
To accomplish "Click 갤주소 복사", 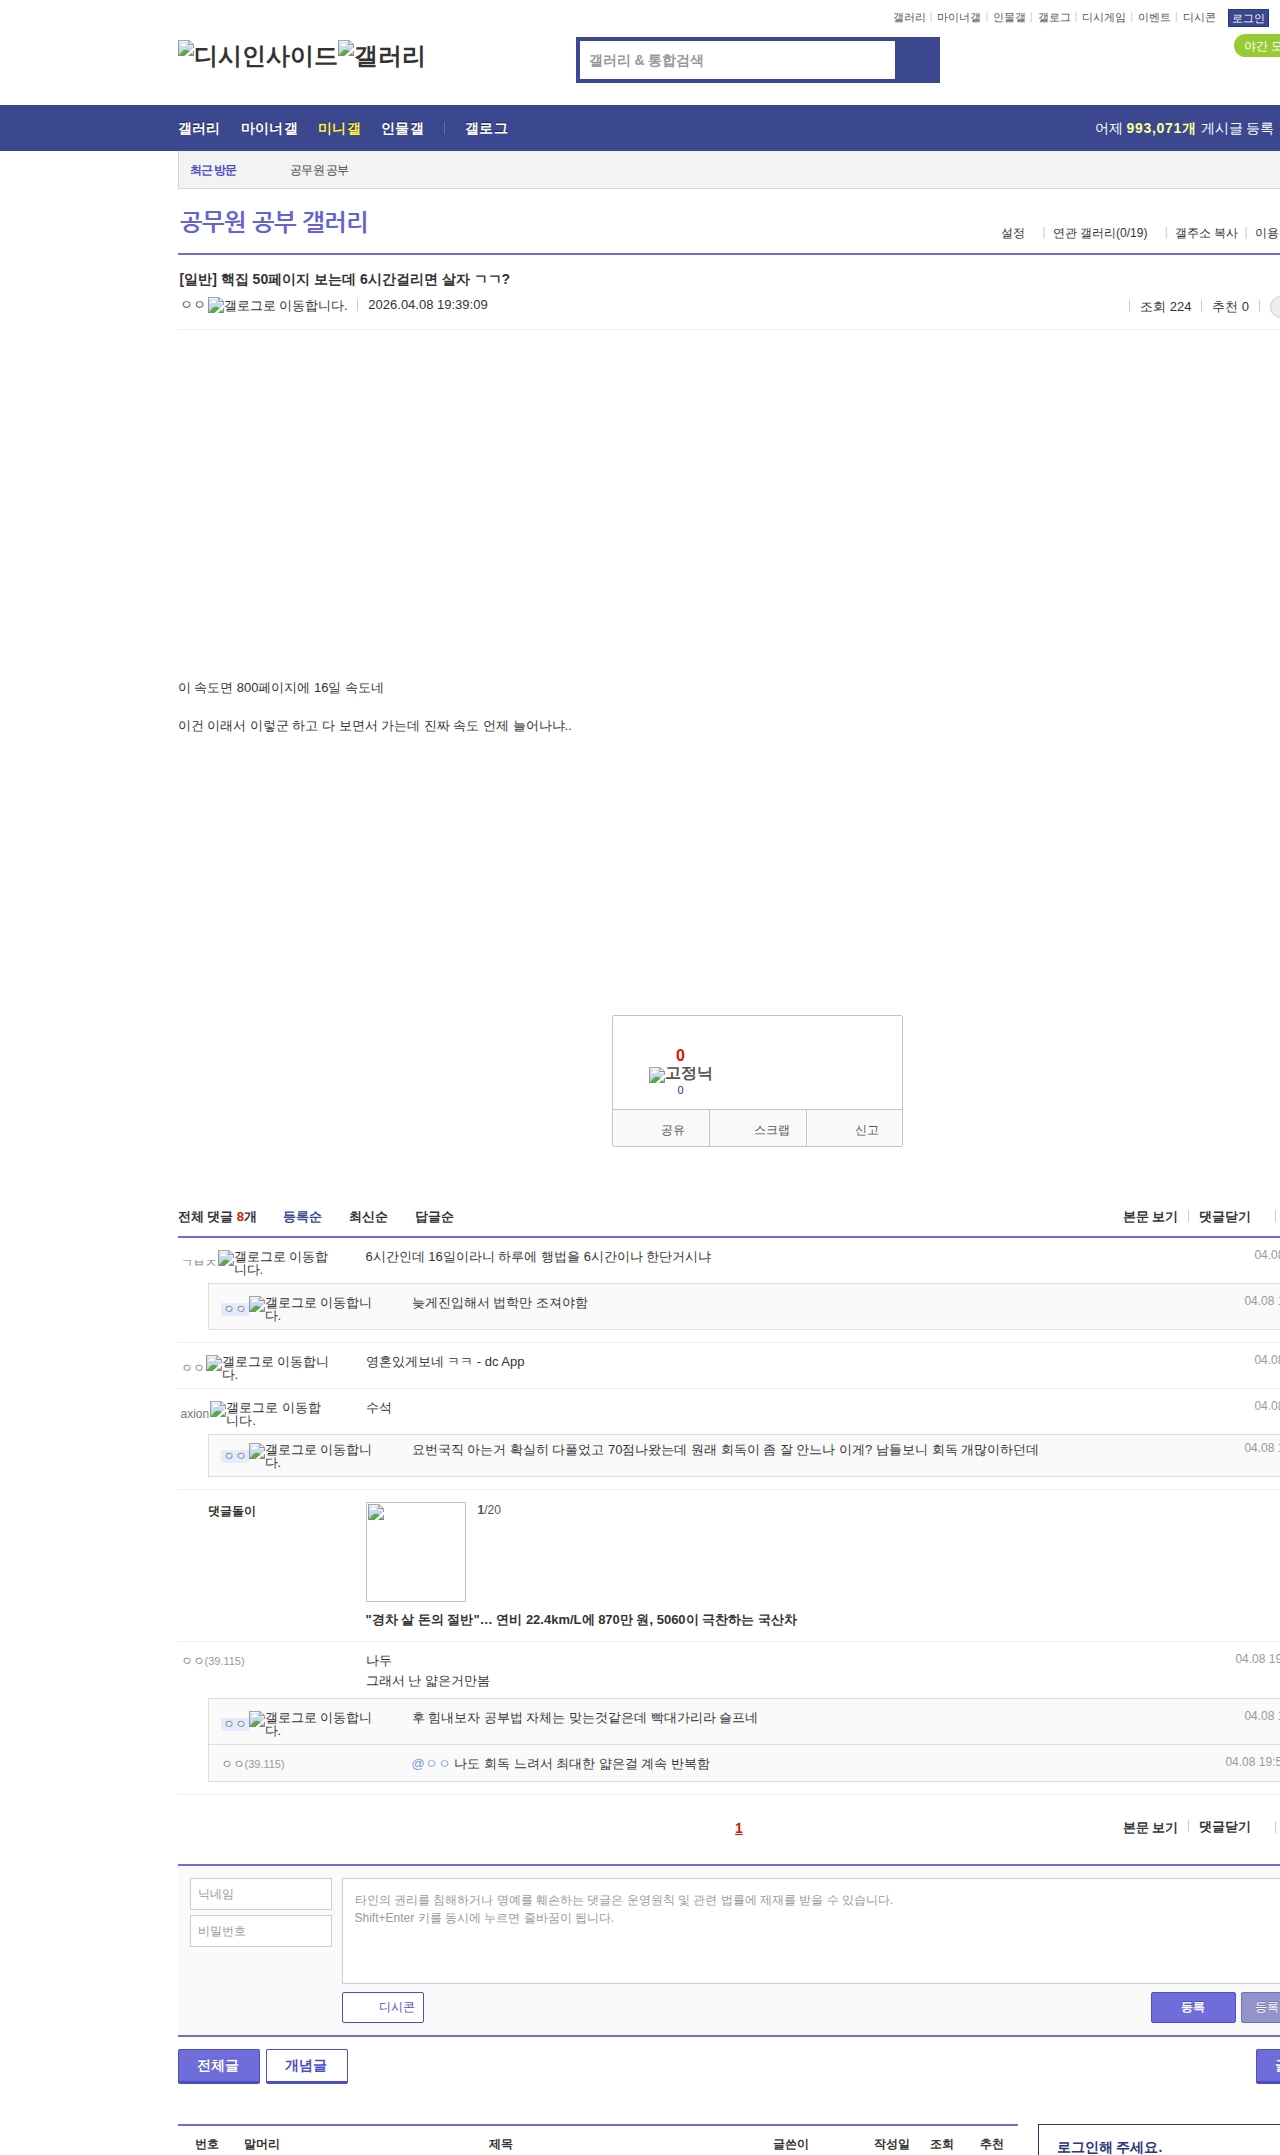I will pos(1206,234).
